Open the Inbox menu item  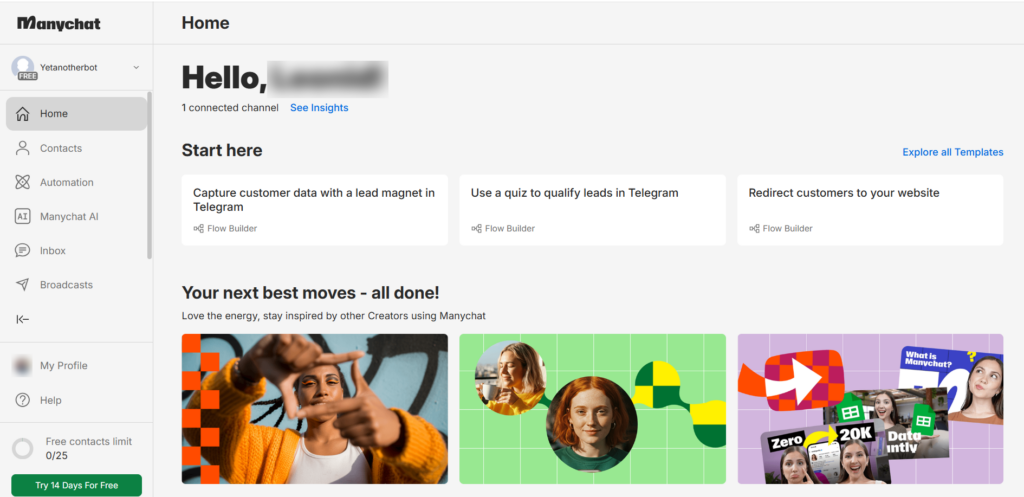76,251
